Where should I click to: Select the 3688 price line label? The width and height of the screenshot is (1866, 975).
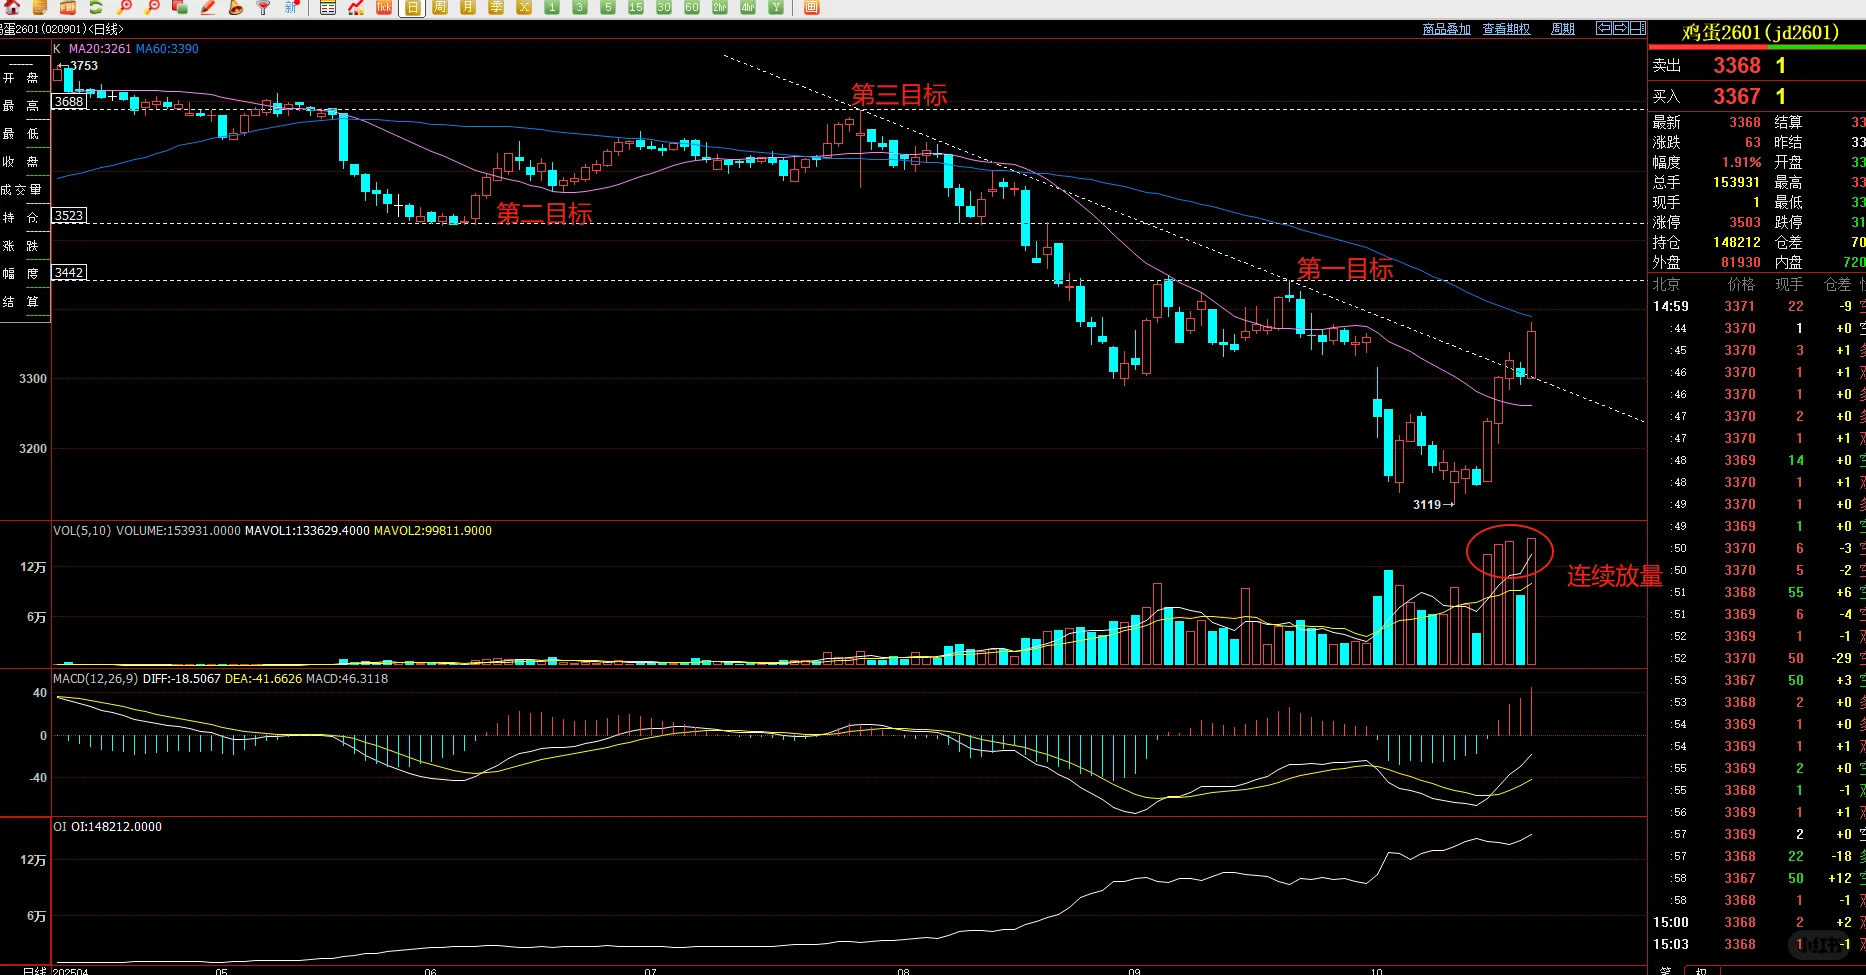[x=69, y=102]
